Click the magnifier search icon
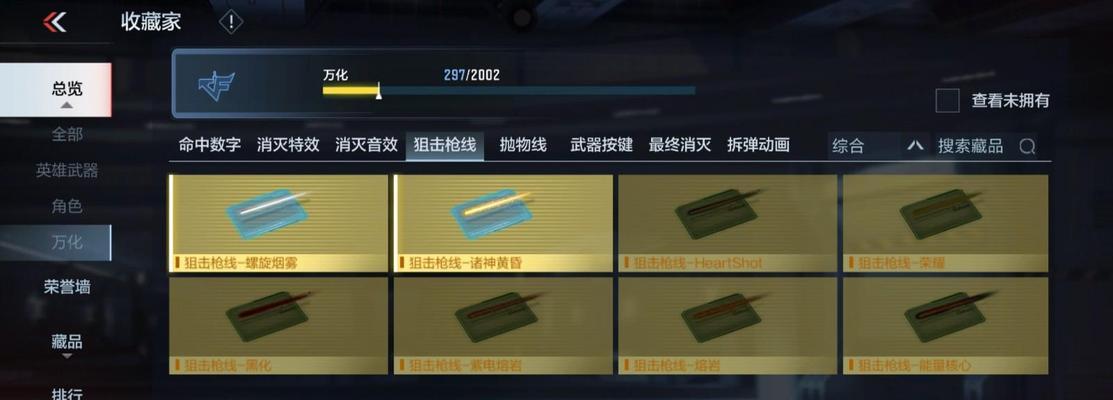This screenshot has height=400, width=1113. pyautogui.click(x=1026, y=147)
